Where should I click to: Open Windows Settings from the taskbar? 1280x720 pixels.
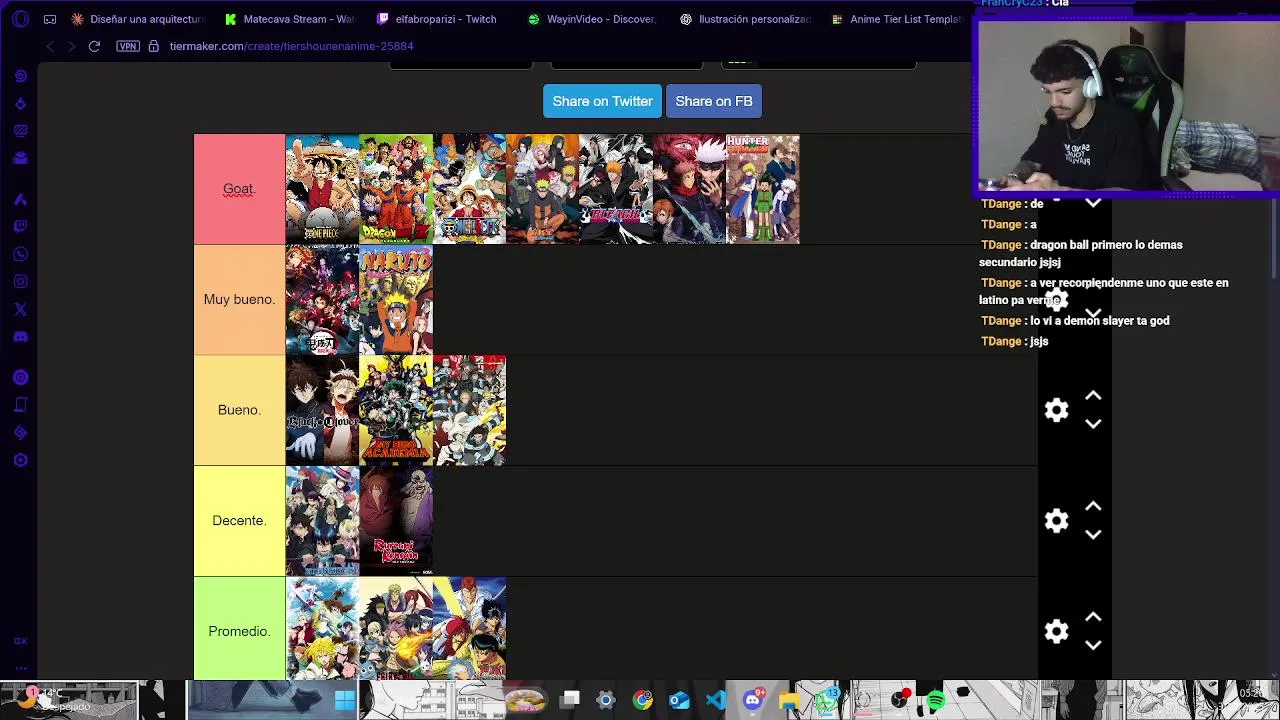tap(606, 700)
